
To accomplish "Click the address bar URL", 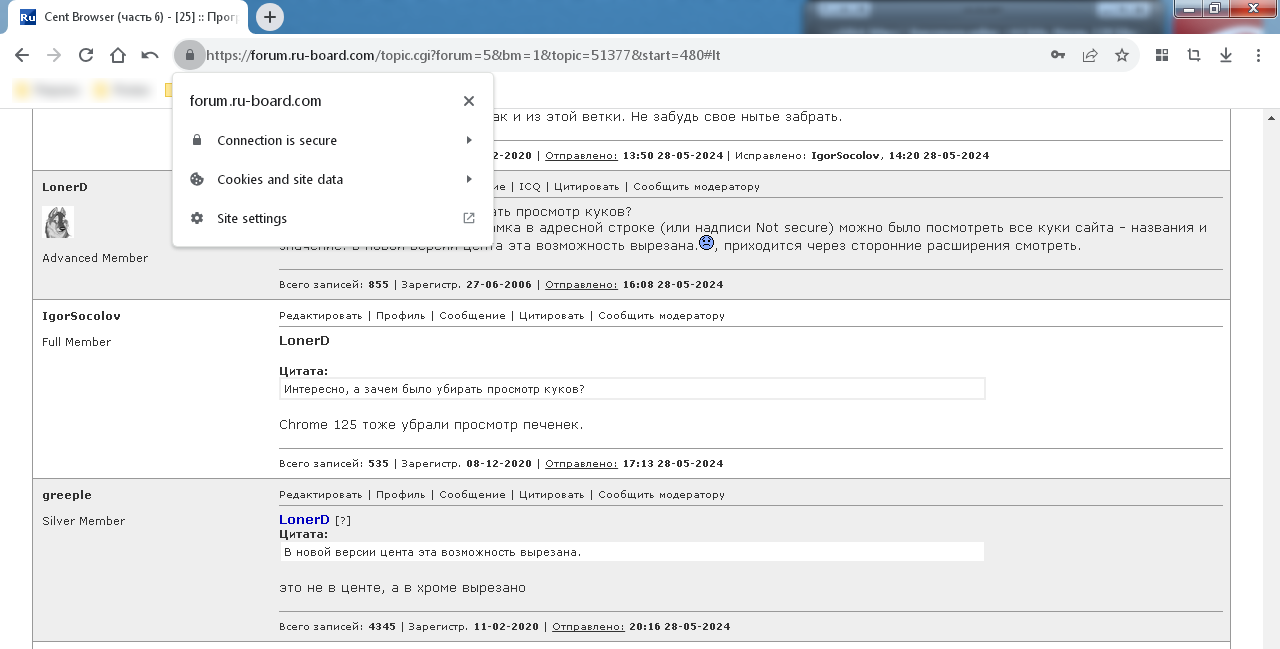I will click(x=463, y=55).
